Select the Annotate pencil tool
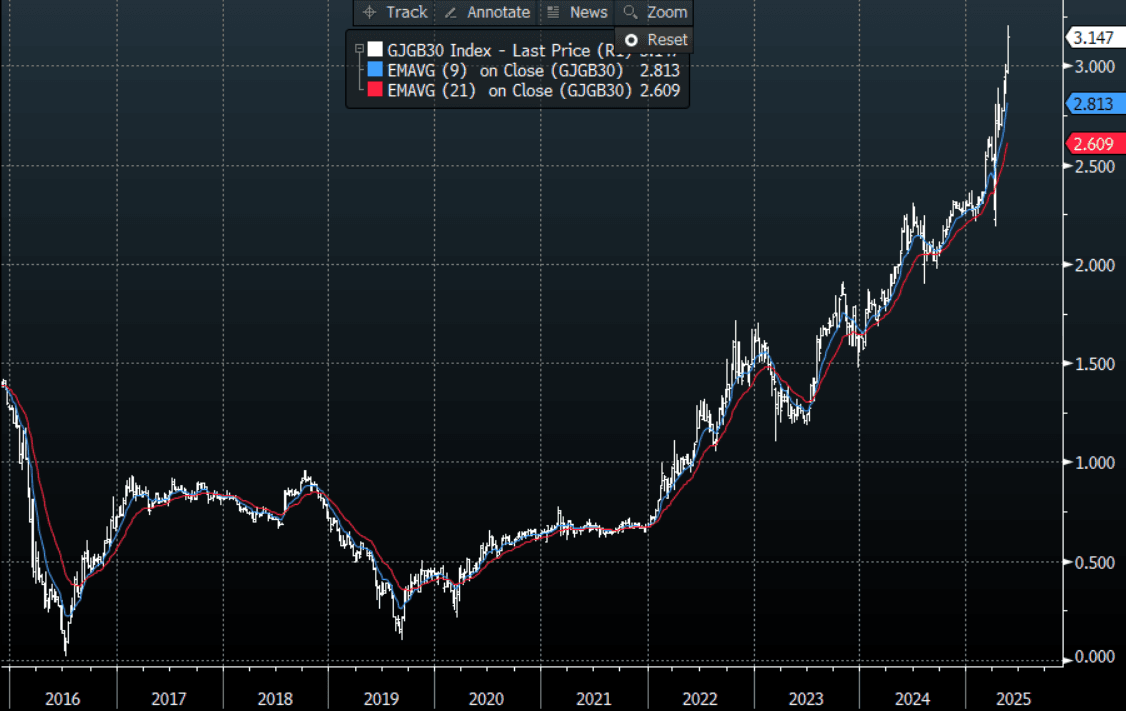 [486, 12]
